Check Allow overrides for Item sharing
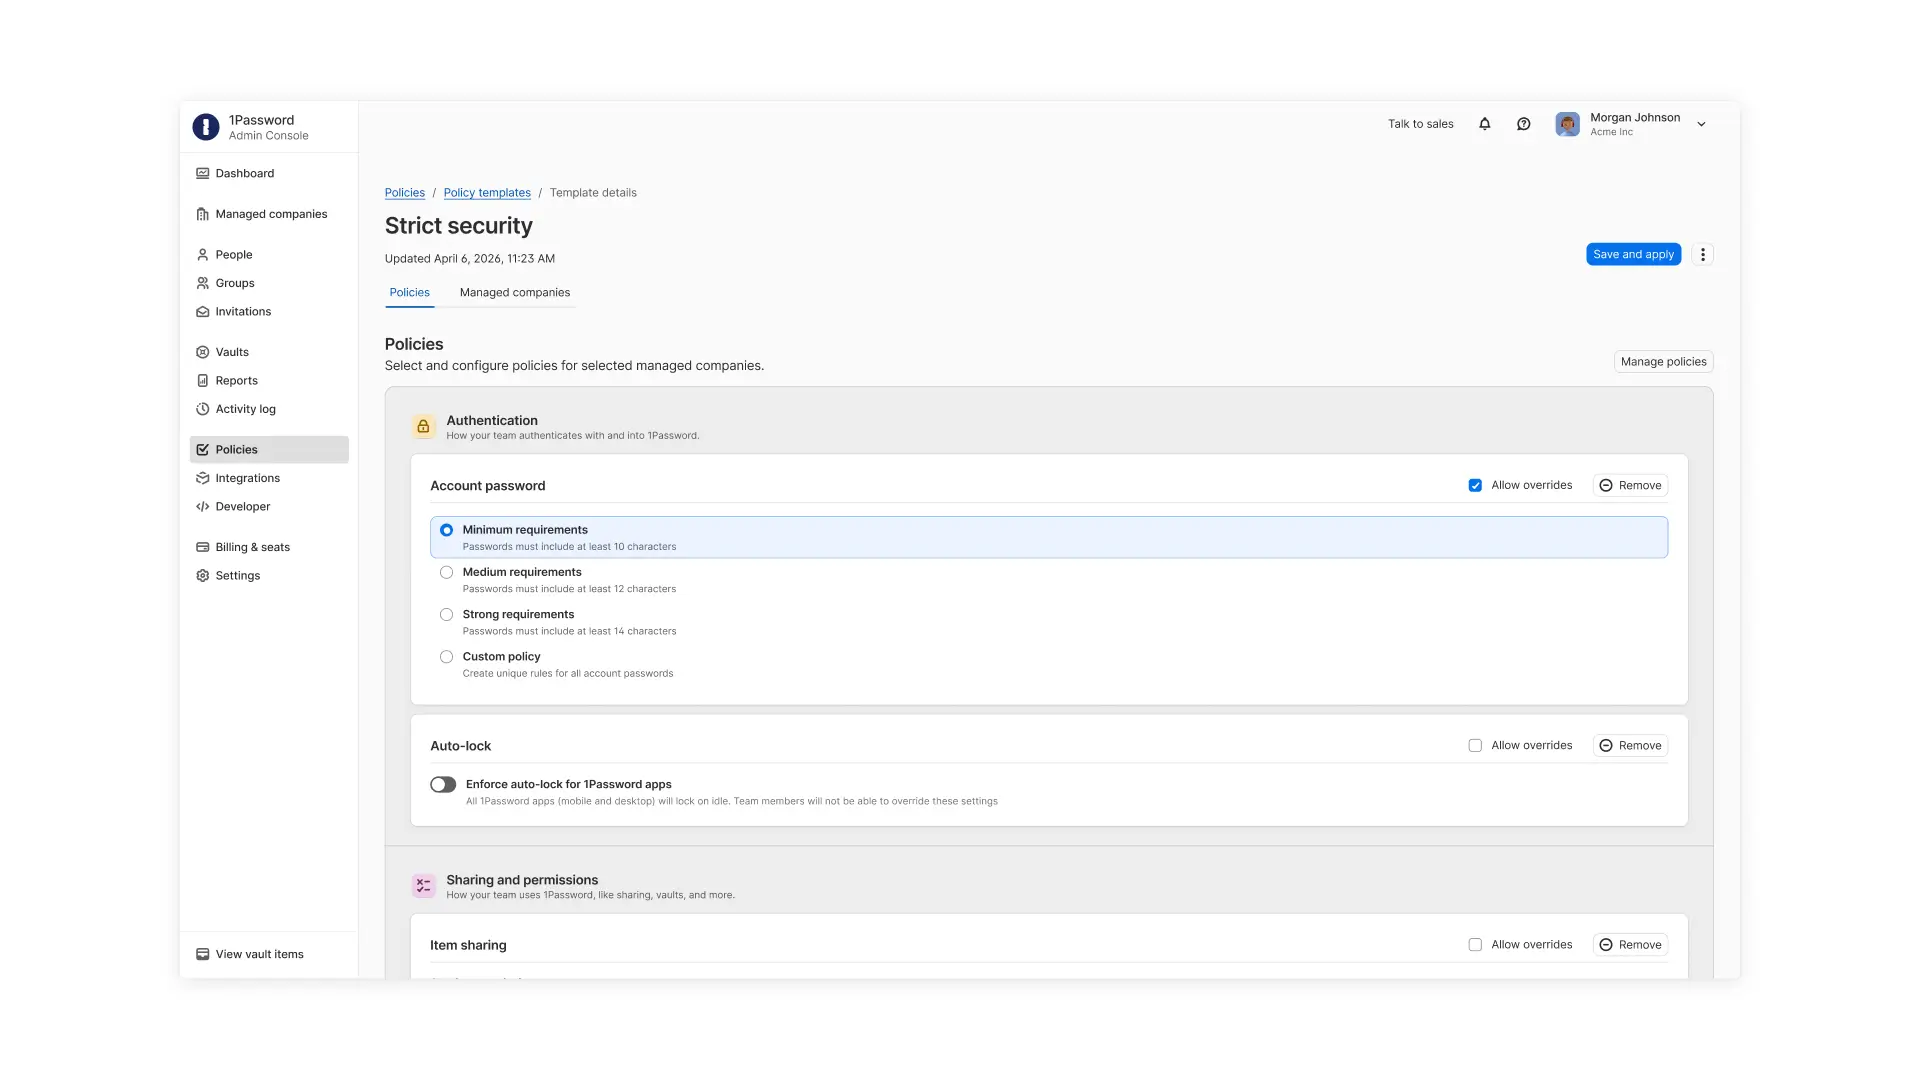Image resolution: width=1920 pixels, height=1080 pixels. pos(1475,945)
